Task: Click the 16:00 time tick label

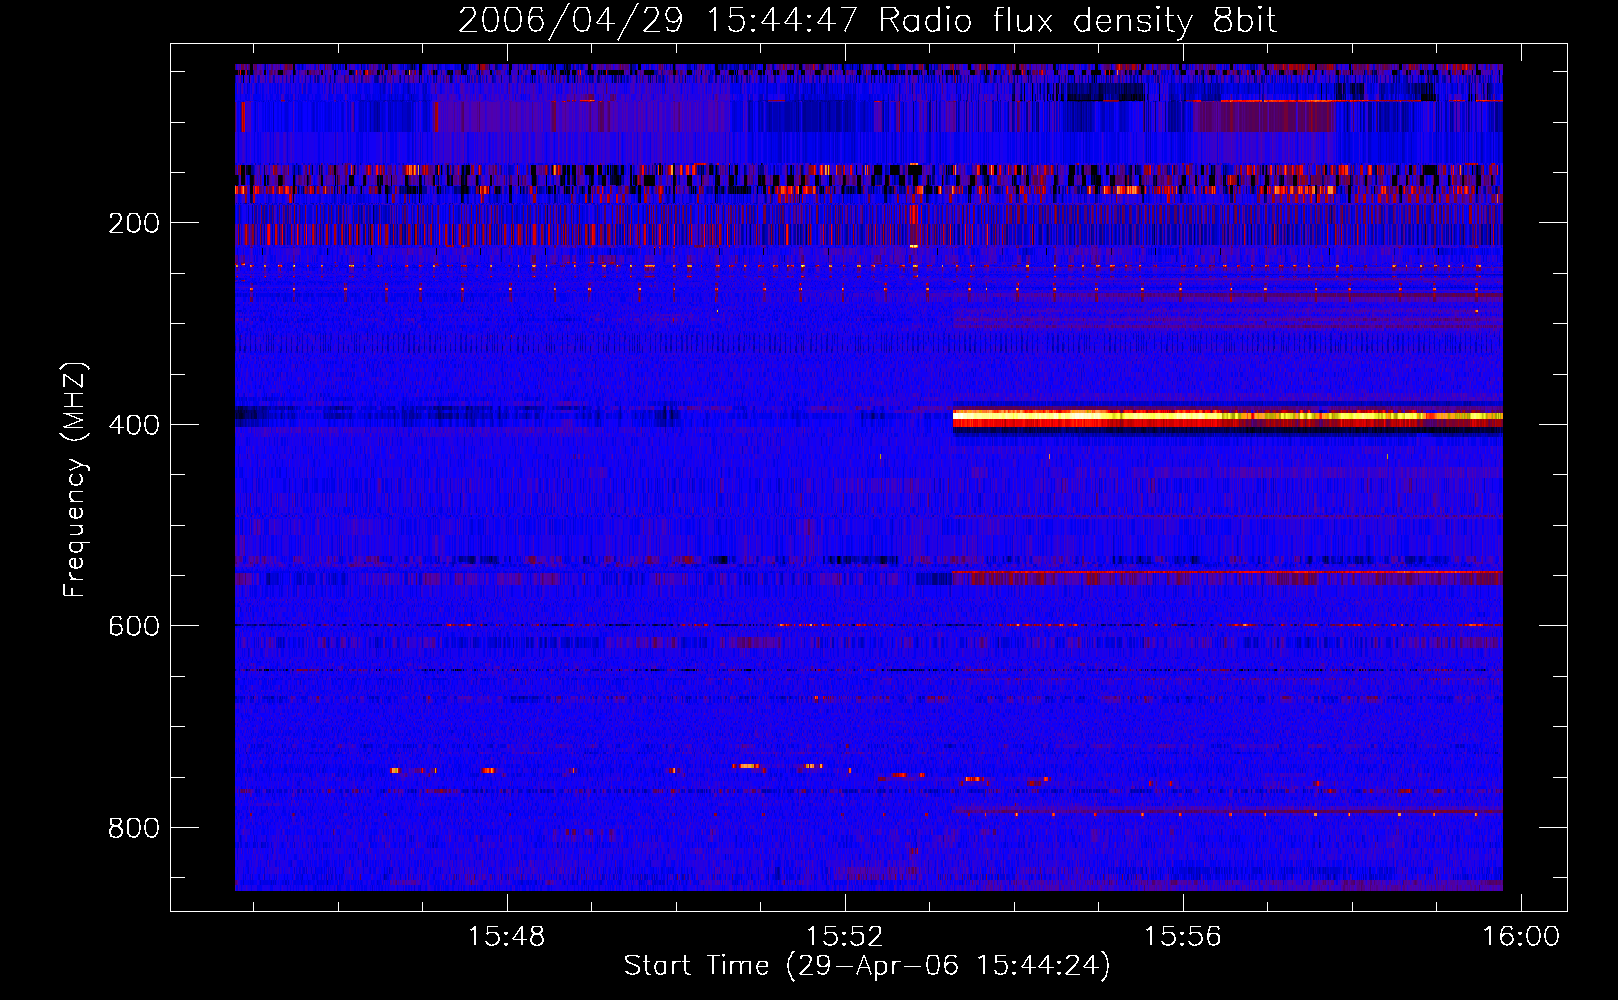Action: [x=1521, y=937]
